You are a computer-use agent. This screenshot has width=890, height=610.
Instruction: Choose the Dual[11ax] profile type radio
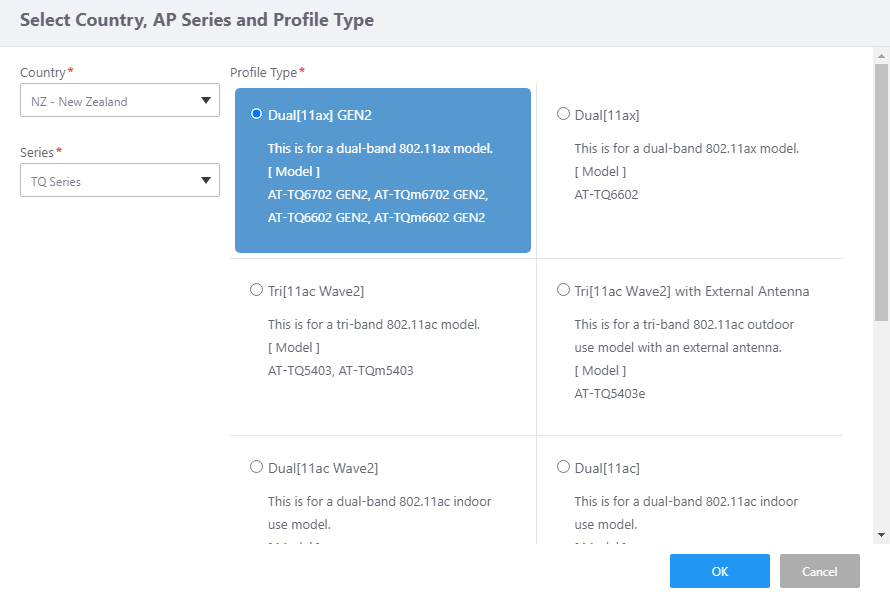pyautogui.click(x=563, y=114)
